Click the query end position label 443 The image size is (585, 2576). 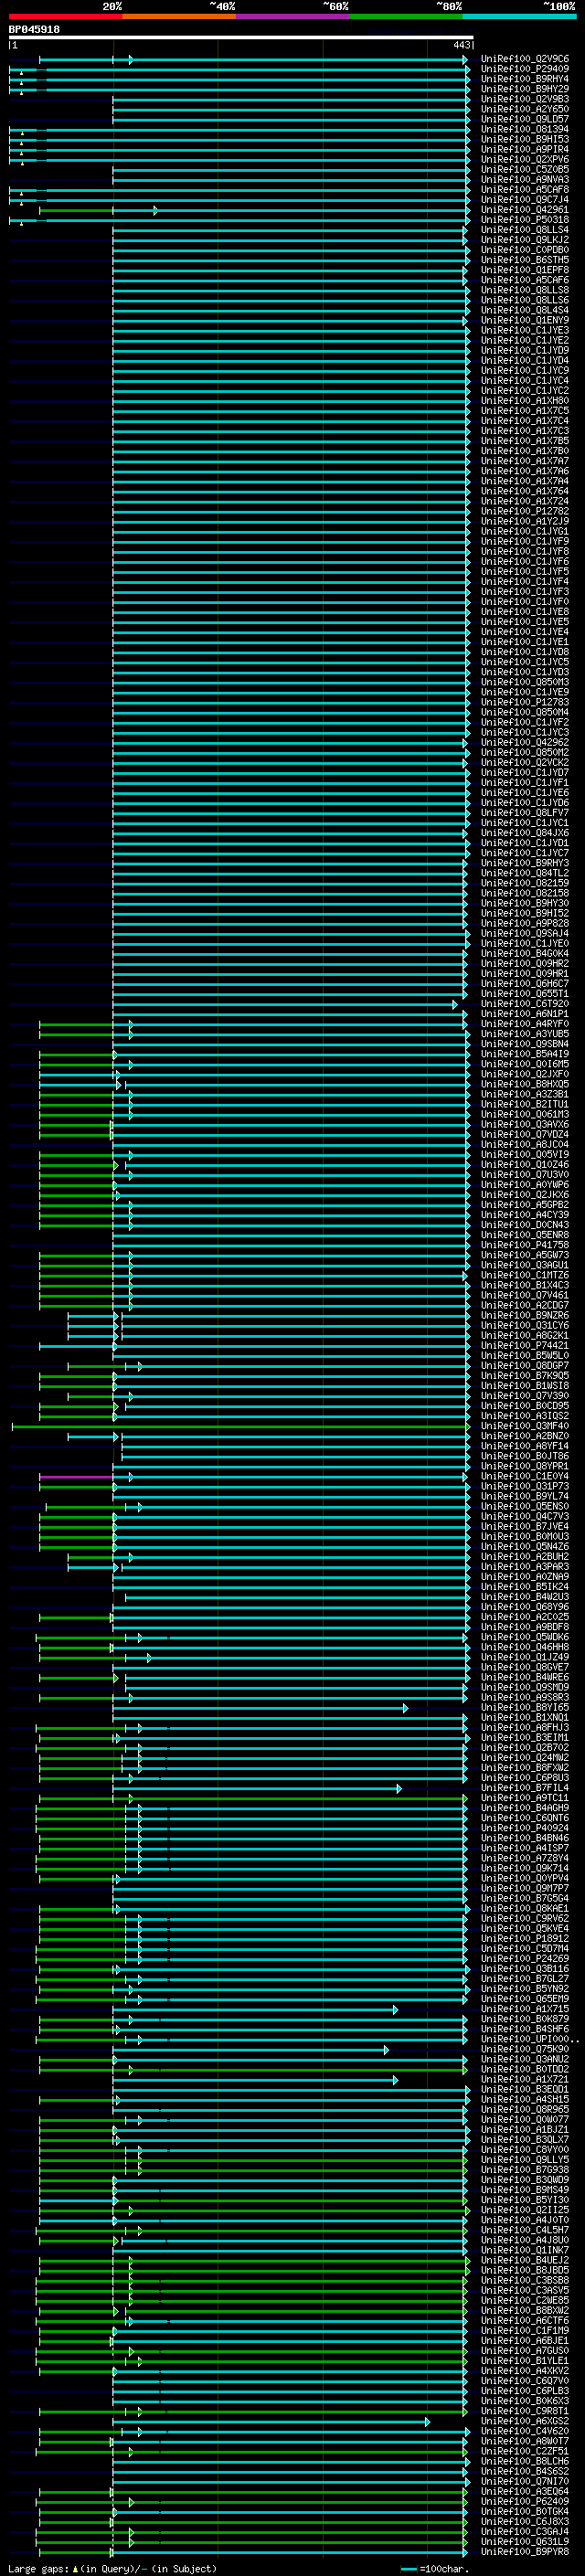(461, 45)
